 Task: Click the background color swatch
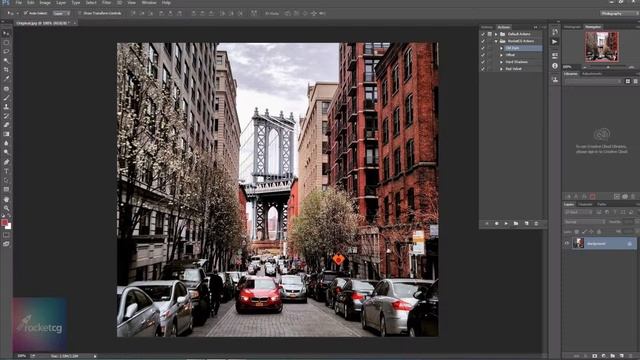click(9, 226)
